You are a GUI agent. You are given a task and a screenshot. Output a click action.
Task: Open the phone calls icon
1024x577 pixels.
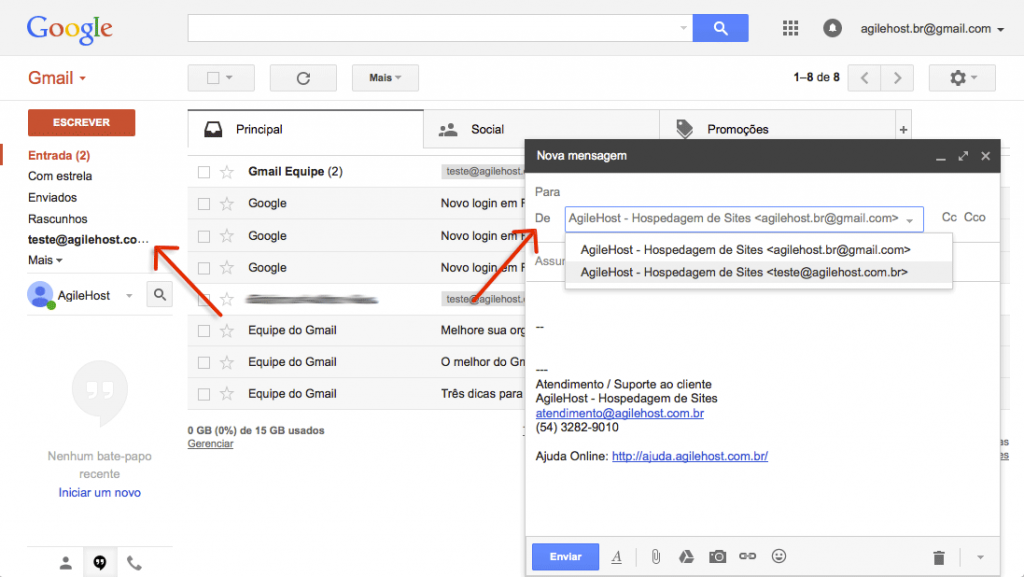(x=134, y=563)
